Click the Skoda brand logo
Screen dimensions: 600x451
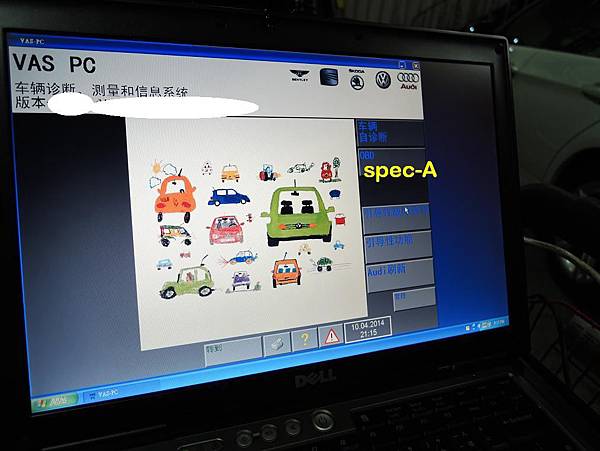pyautogui.click(x=356, y=80)
